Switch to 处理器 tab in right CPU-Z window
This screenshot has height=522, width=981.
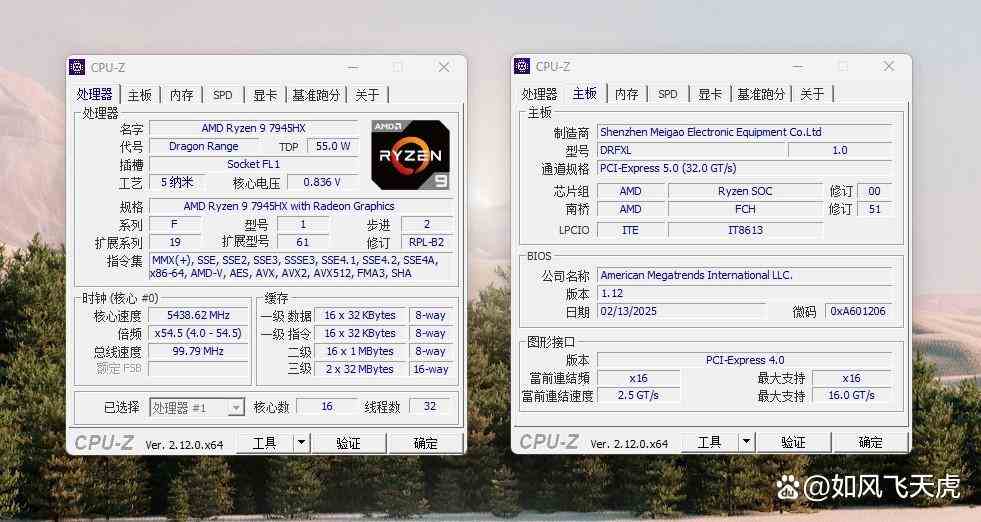(x=539, y=94)
